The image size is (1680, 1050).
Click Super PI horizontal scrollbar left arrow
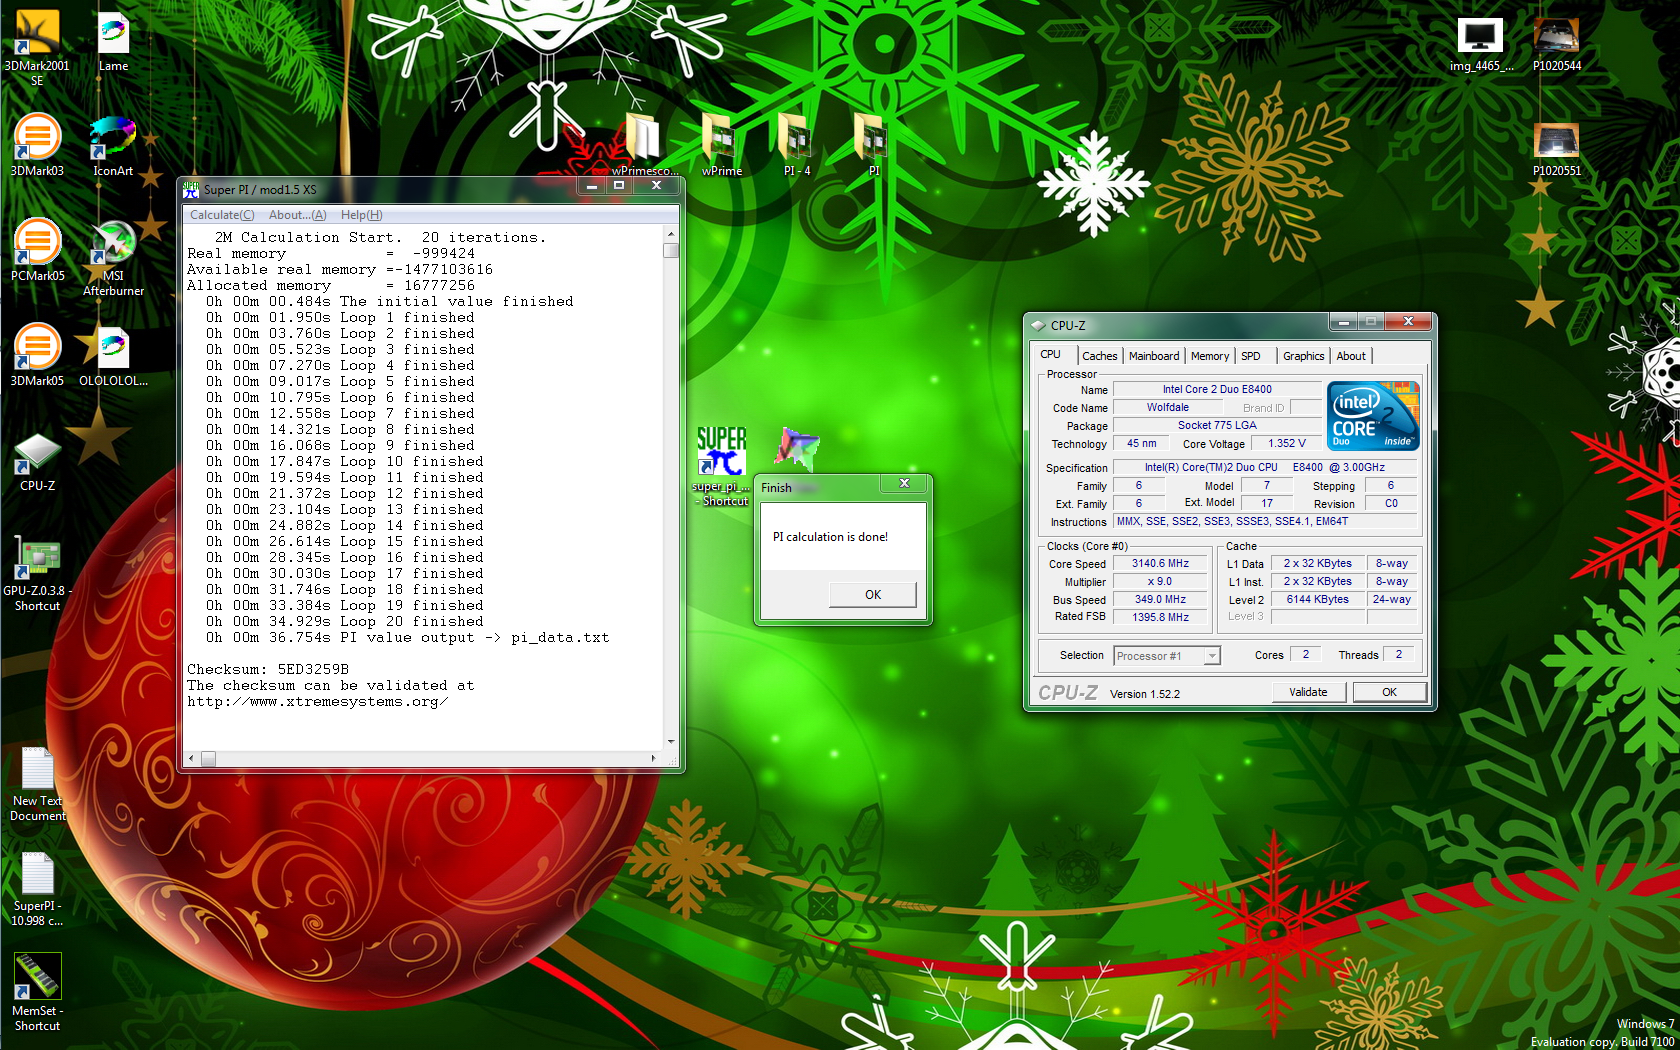tap(191, 759)
